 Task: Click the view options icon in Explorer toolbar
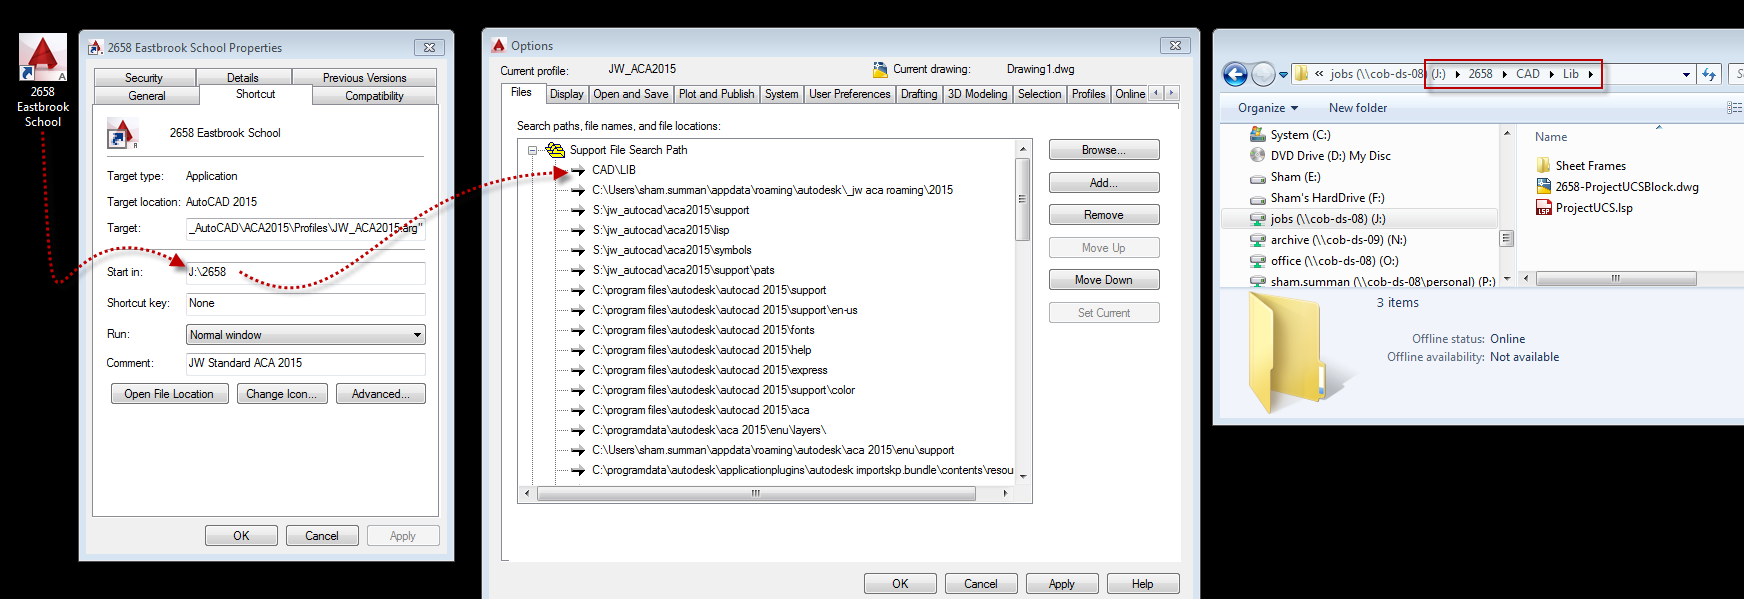(1734, 108)
